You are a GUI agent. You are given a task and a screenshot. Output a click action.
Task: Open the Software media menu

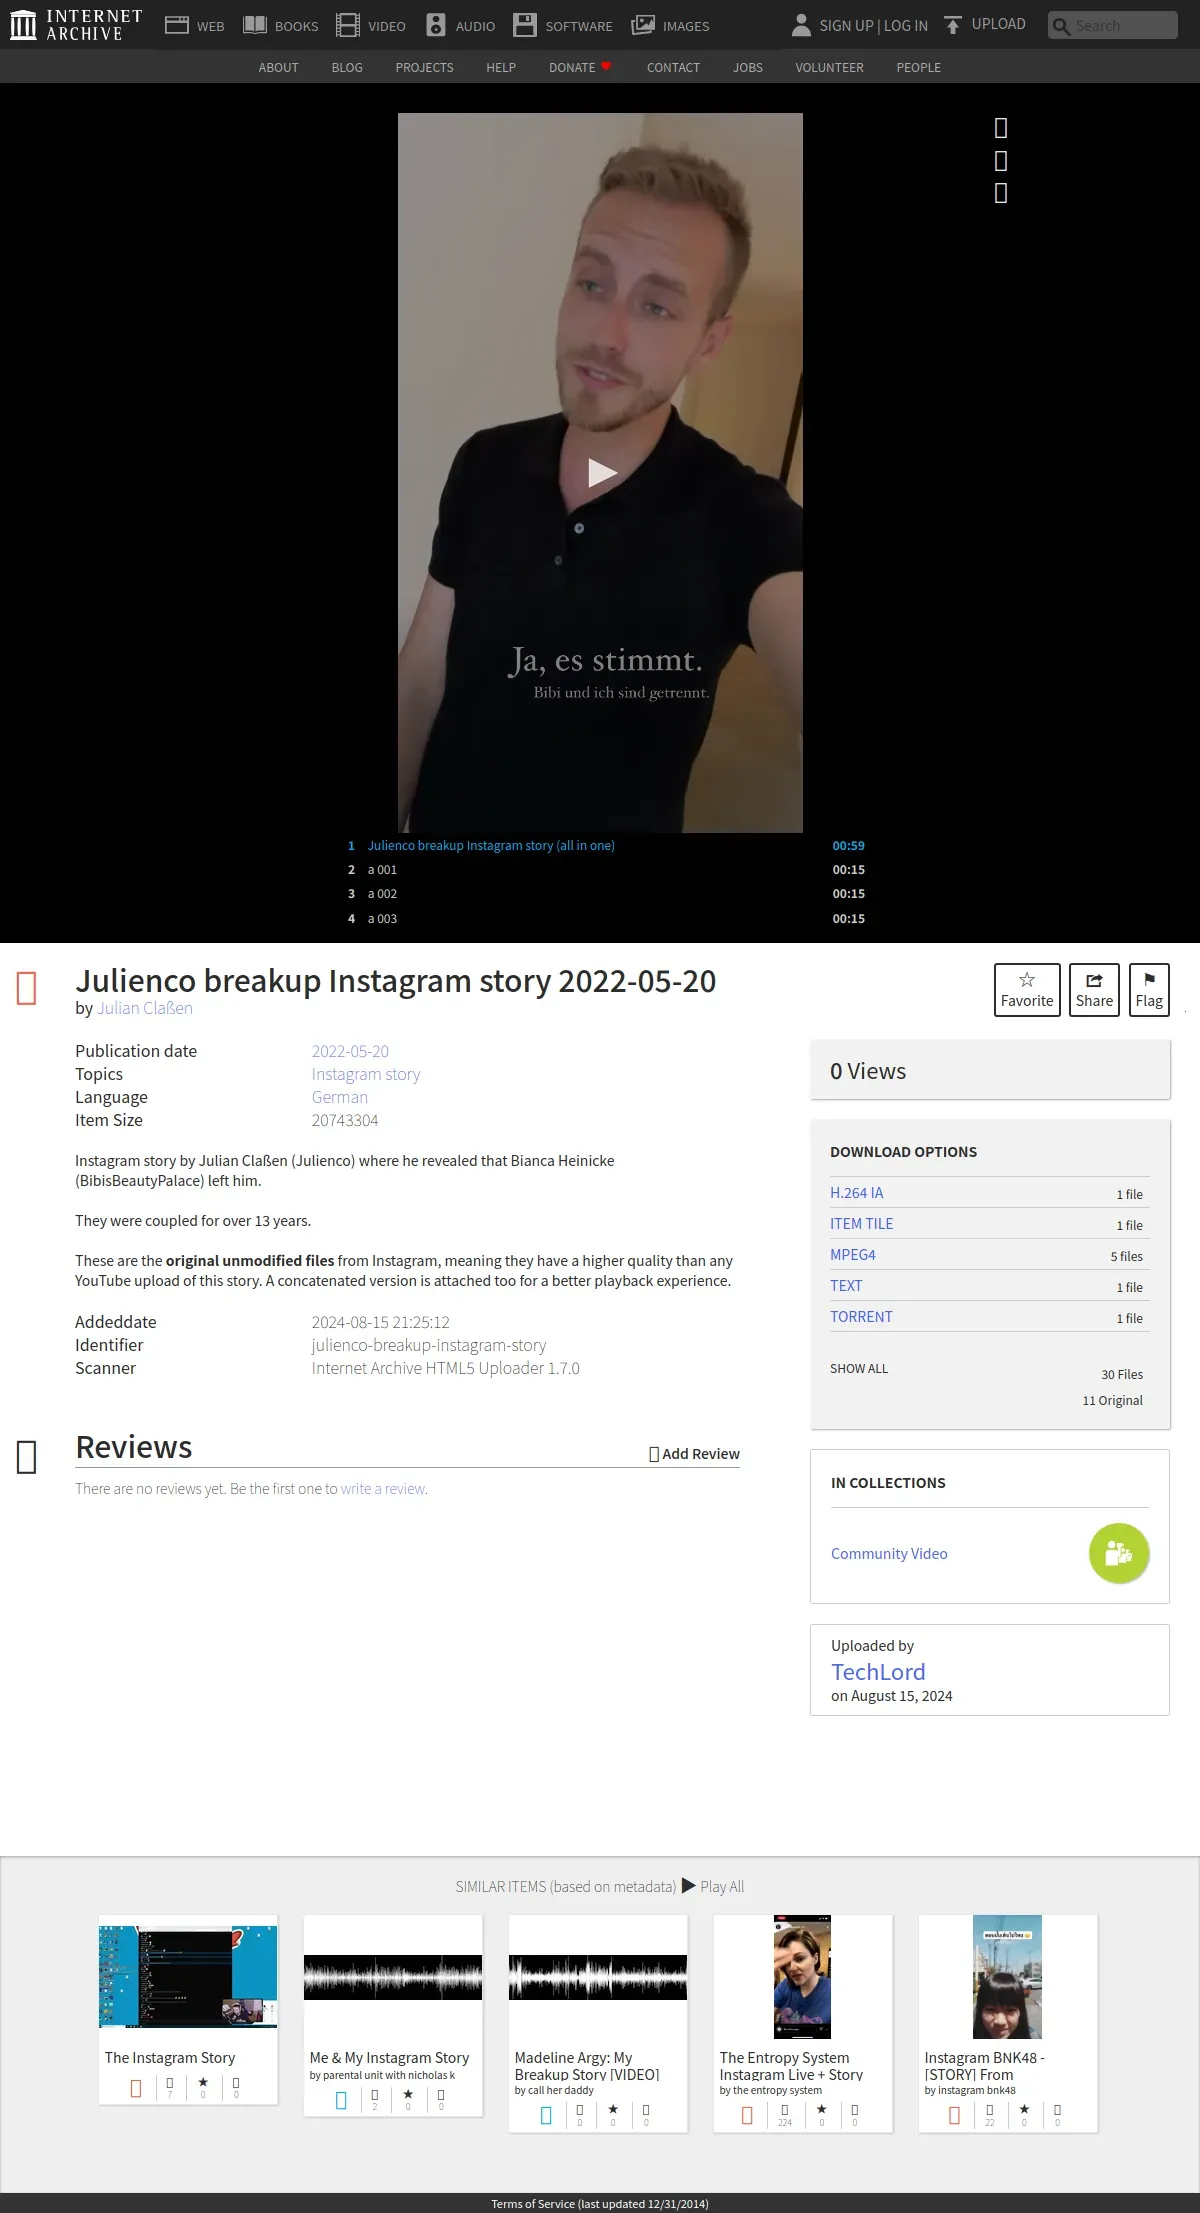[x=562, y=26]
